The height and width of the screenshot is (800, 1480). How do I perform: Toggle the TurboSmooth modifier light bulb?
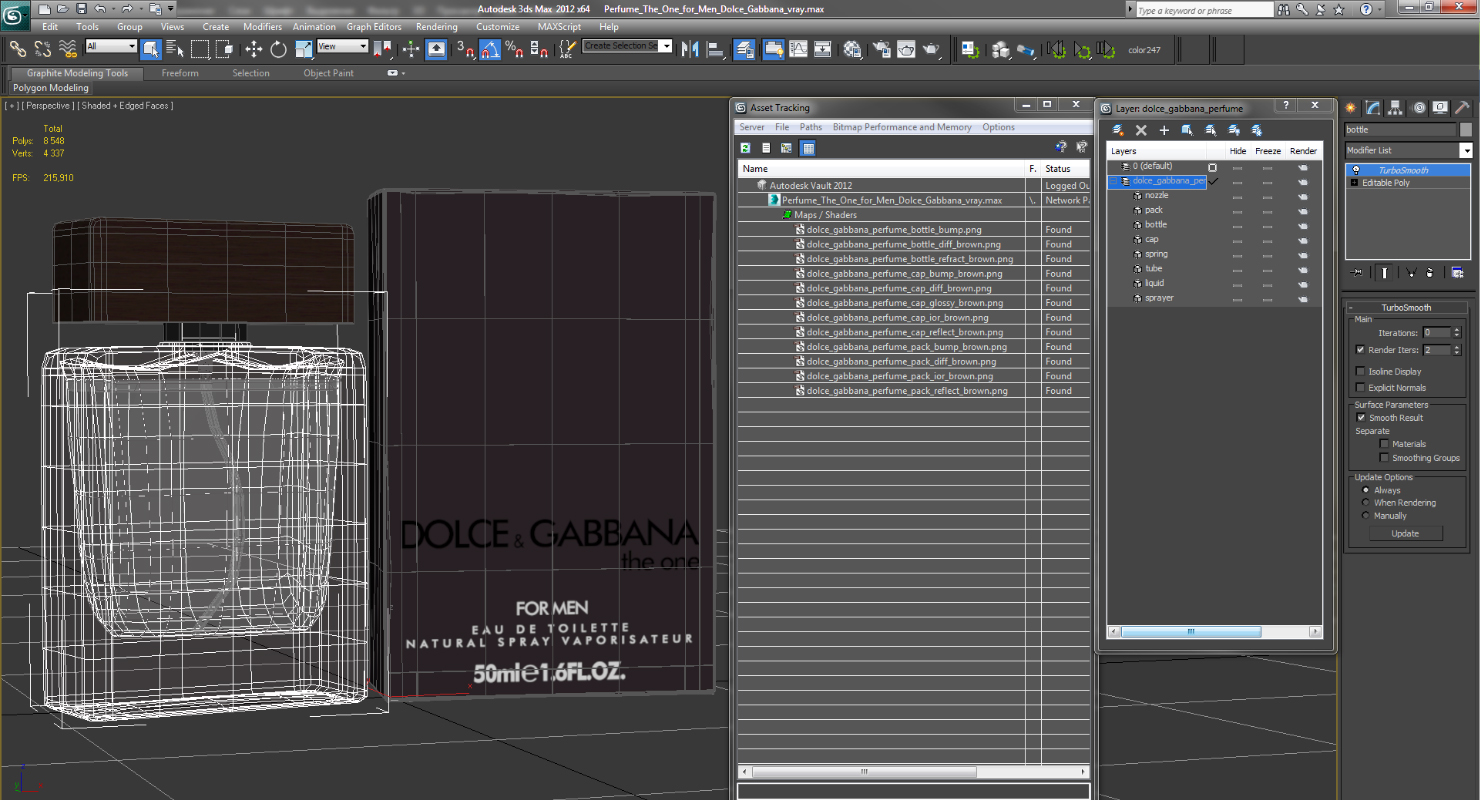1356,170
